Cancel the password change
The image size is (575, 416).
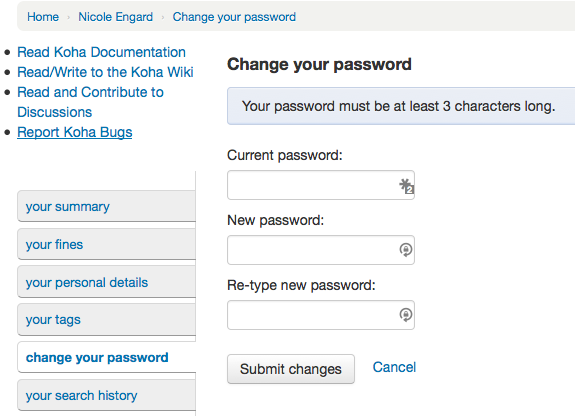pyautogui.click(x=394, y=367)
